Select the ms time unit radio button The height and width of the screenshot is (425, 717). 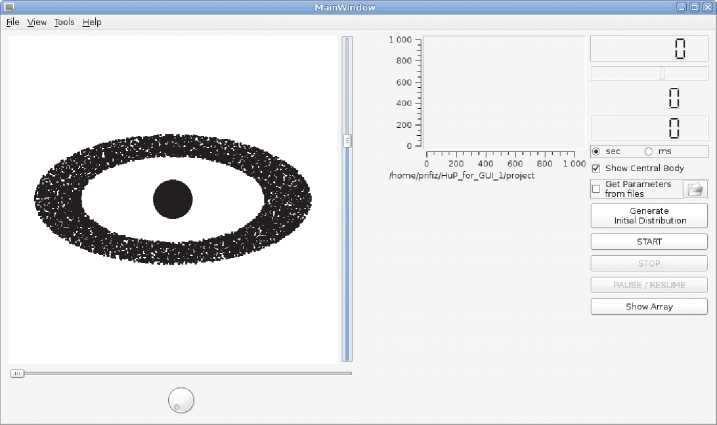pyautogui.click(x=649, y=151)
